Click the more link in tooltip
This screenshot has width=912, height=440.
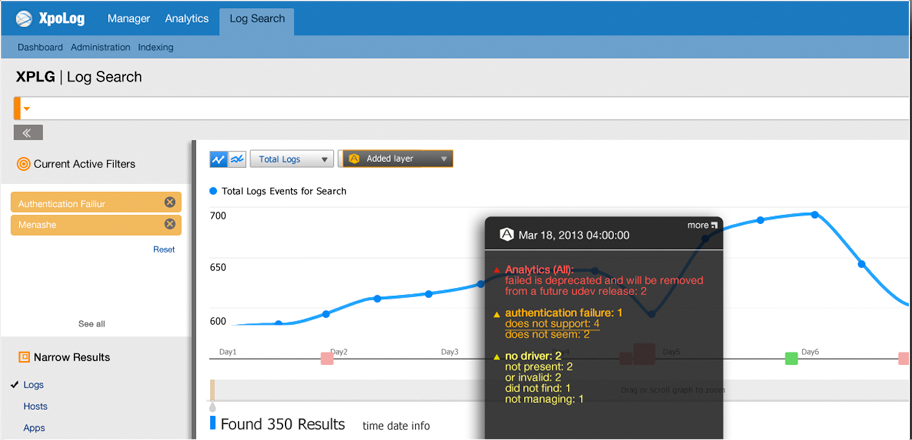(702, 225)
